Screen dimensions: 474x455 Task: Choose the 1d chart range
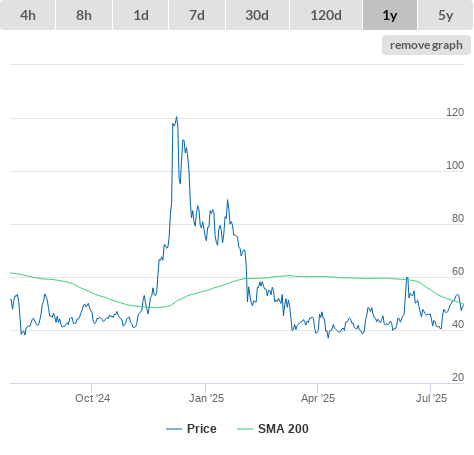(x=141, y=15)
